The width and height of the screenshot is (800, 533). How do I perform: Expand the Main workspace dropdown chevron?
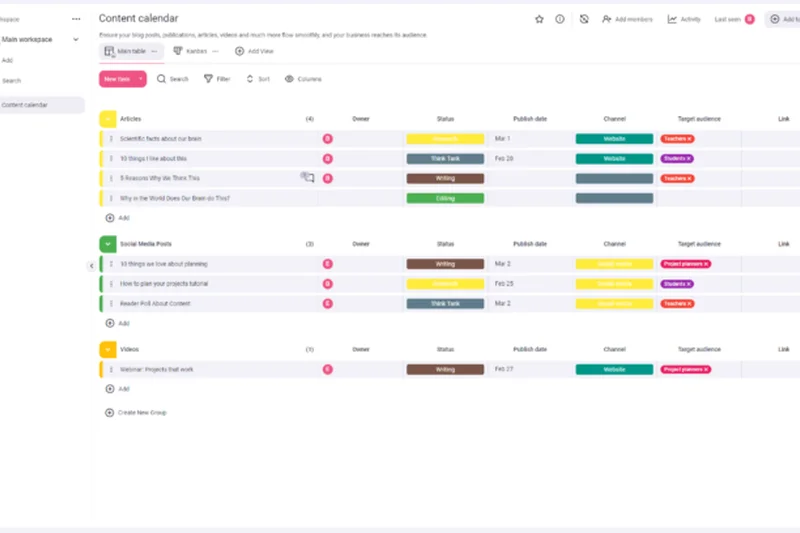76,40
